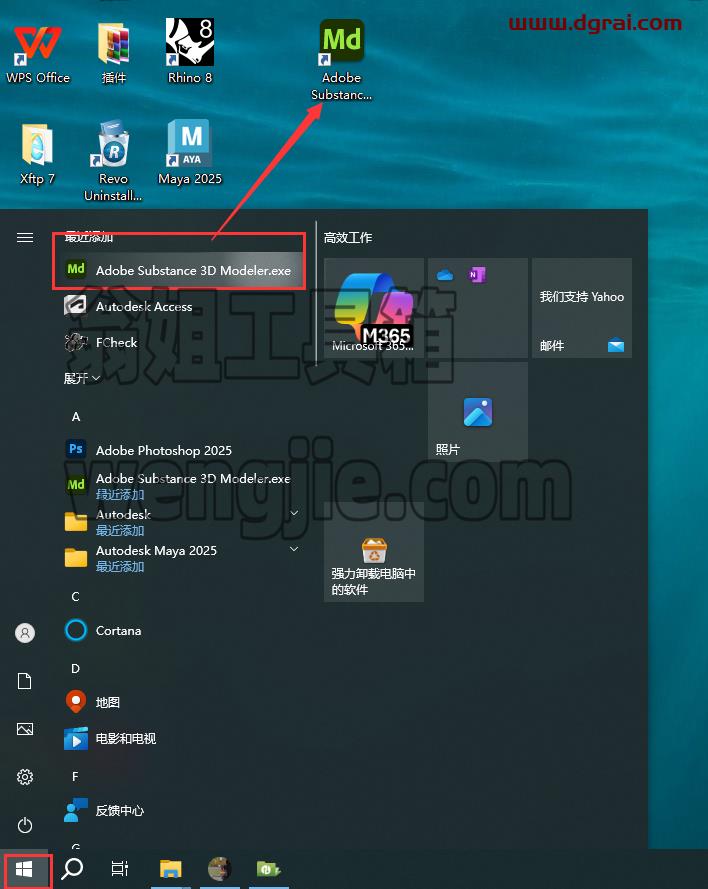Launch the Rhino 8 desktop shortcut
Screen dimensions: 708x889
tap(190, 52)
